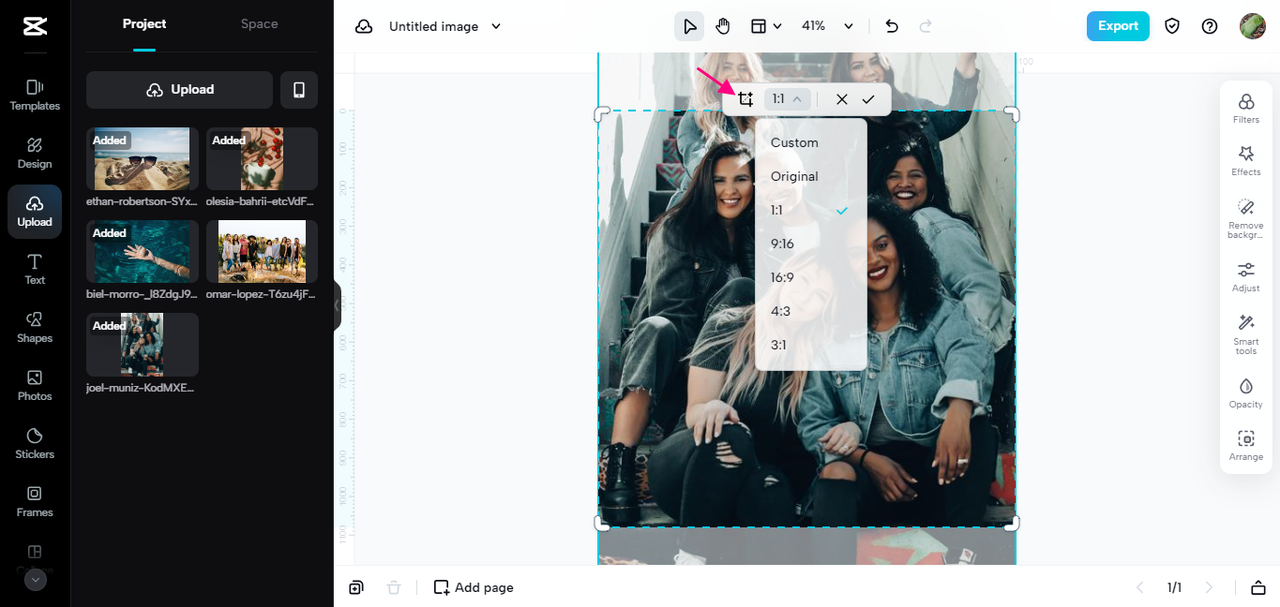Open the Help question mark icon
Viewport: 1280px width, 607px height.
[1209, 26]
